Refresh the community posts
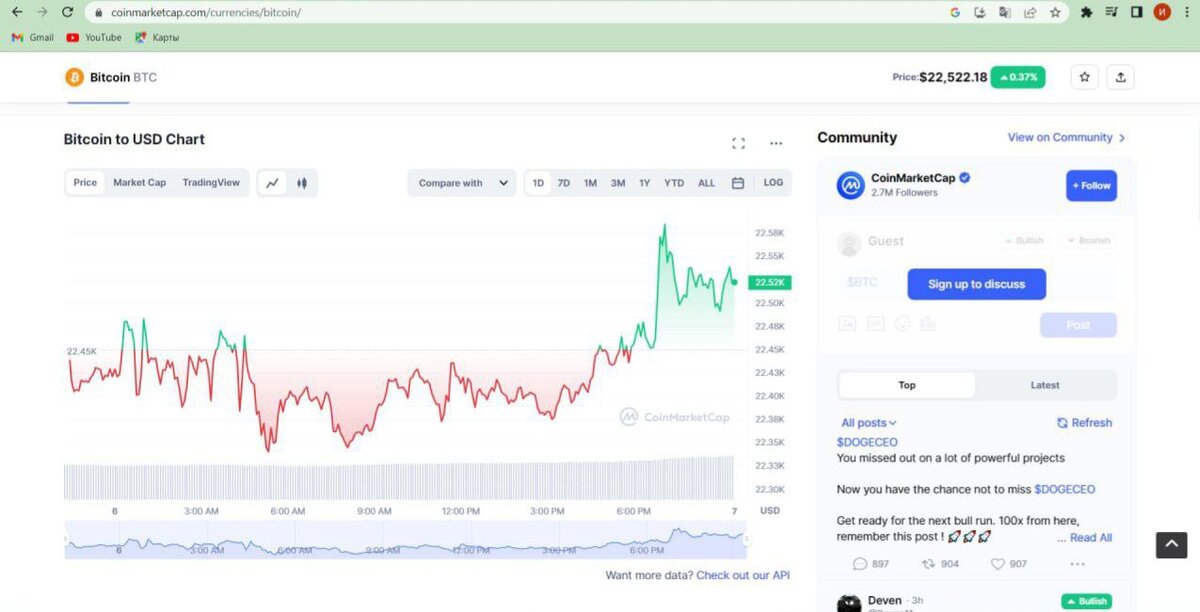This screenshot has height=612, width=1200. [1085, 423]
